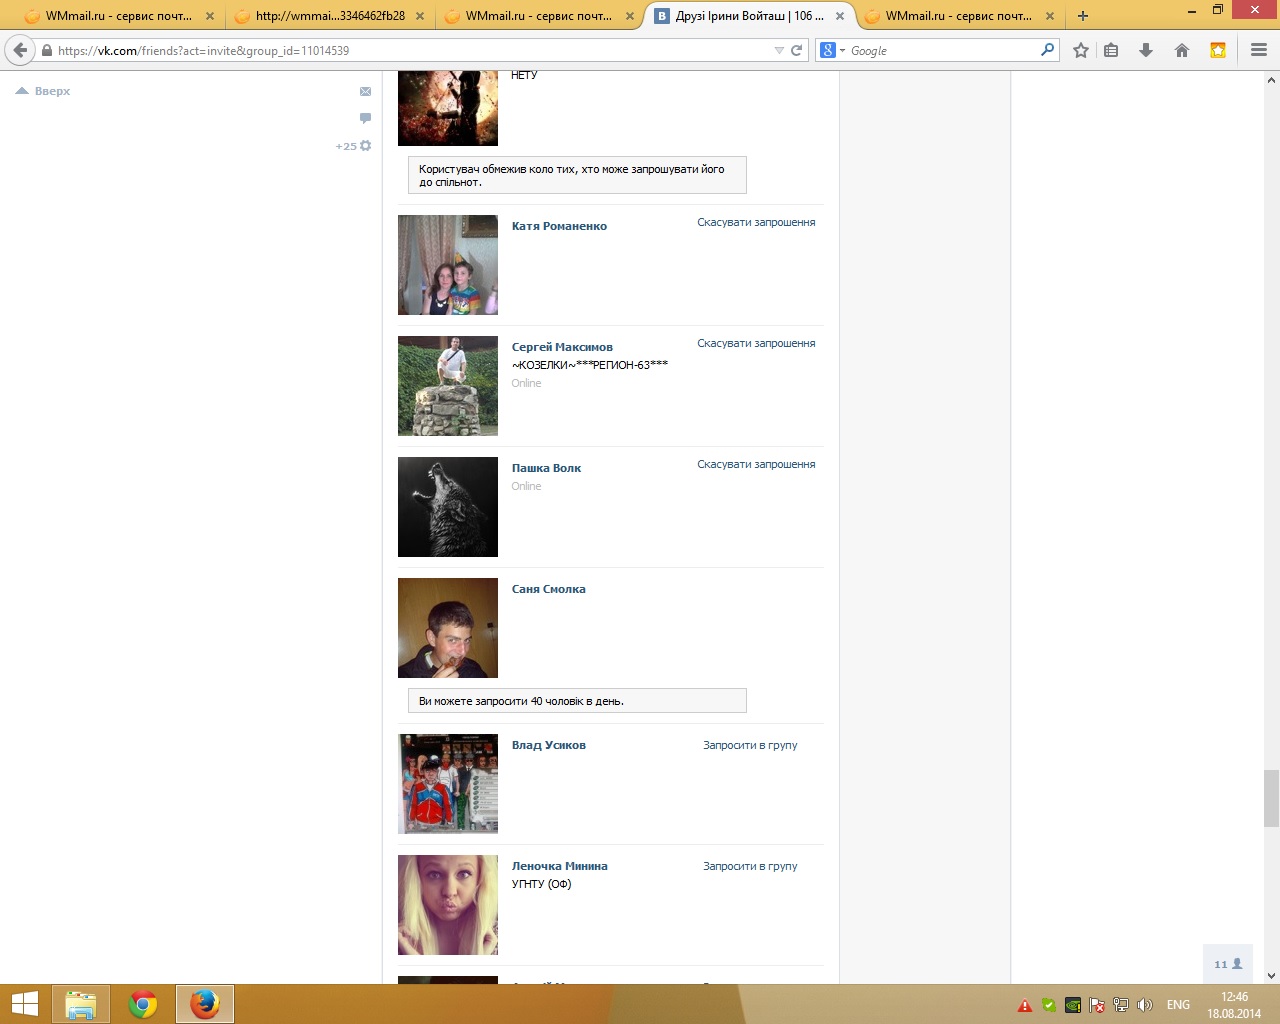Screen dimensions: 1280x1024
Task: Open Катя Романенко's profile name link
Action: (x=559, y=226)
